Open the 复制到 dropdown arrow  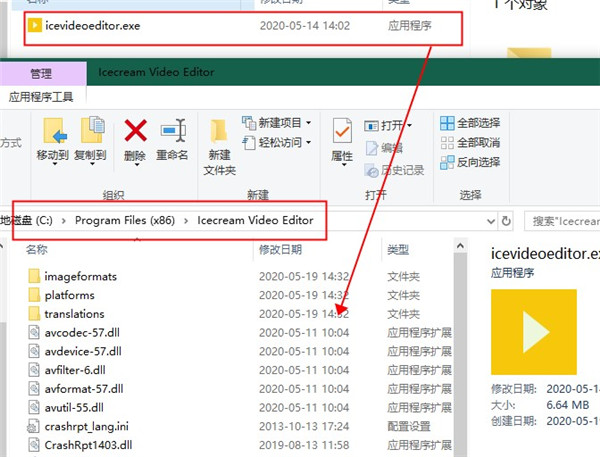pyautogui.click(x=92, y=164)
